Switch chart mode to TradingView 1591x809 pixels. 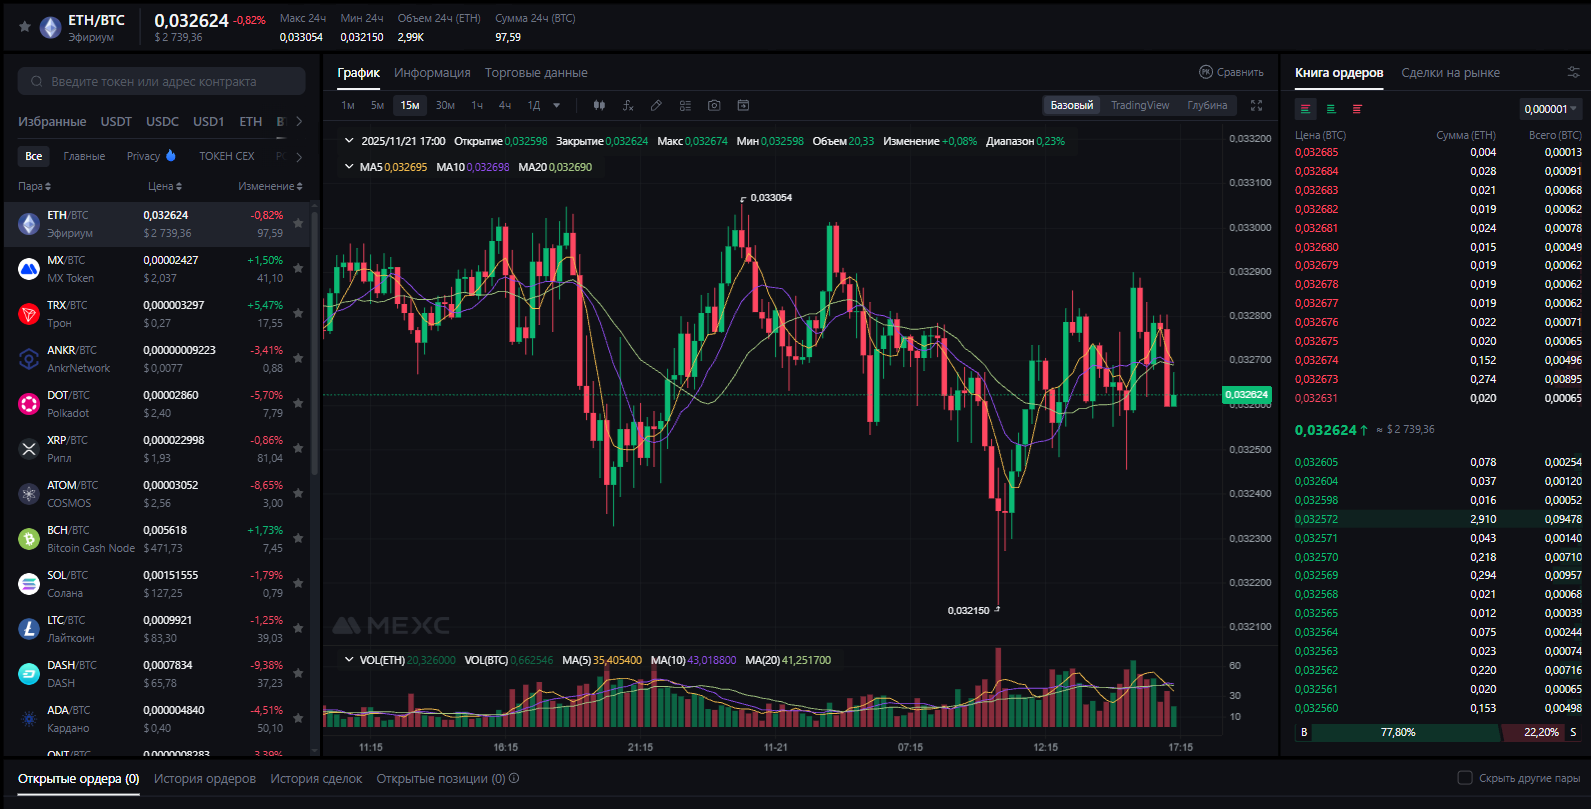pos(1140,105)
